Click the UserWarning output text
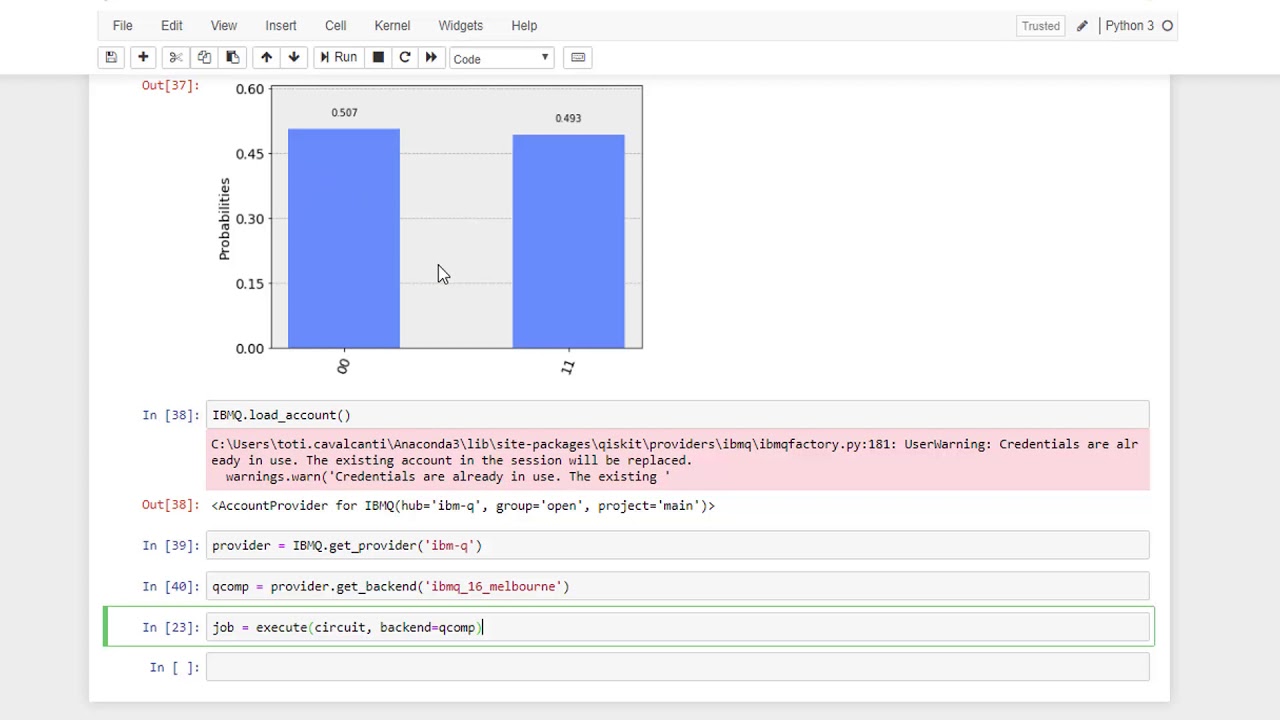The width and height of the screenshot is (1280, 720). tap(677, 461)
